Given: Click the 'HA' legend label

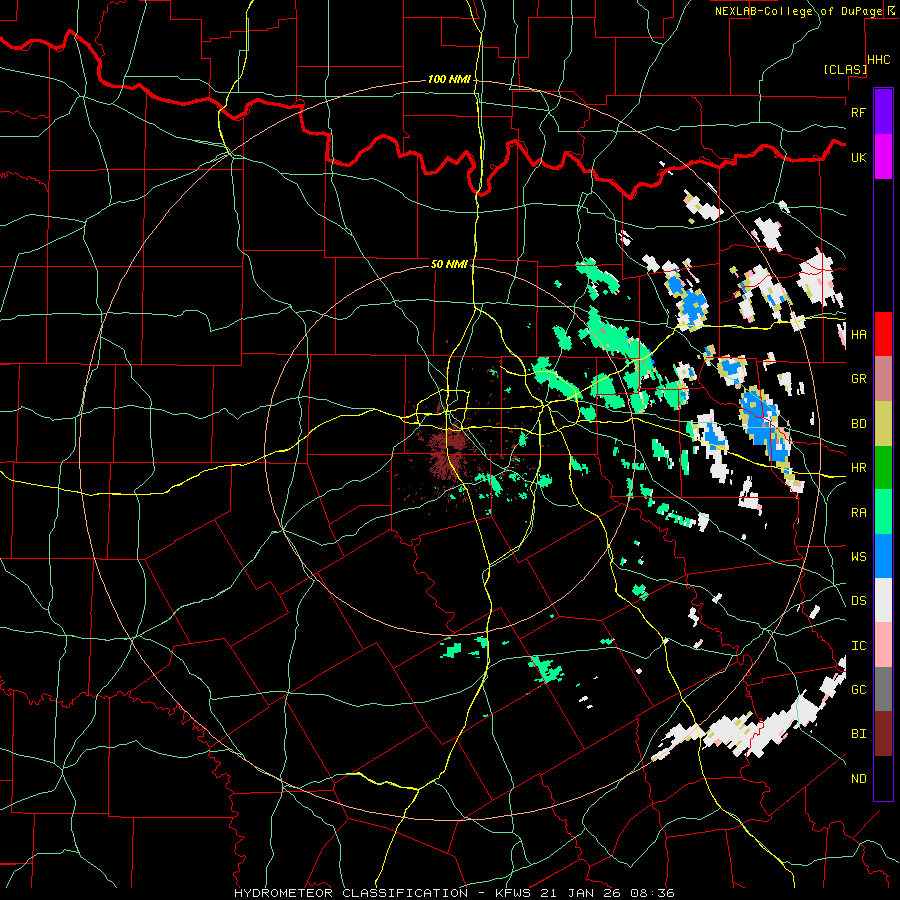Looking at the screenshot, I should coord(858,335).
